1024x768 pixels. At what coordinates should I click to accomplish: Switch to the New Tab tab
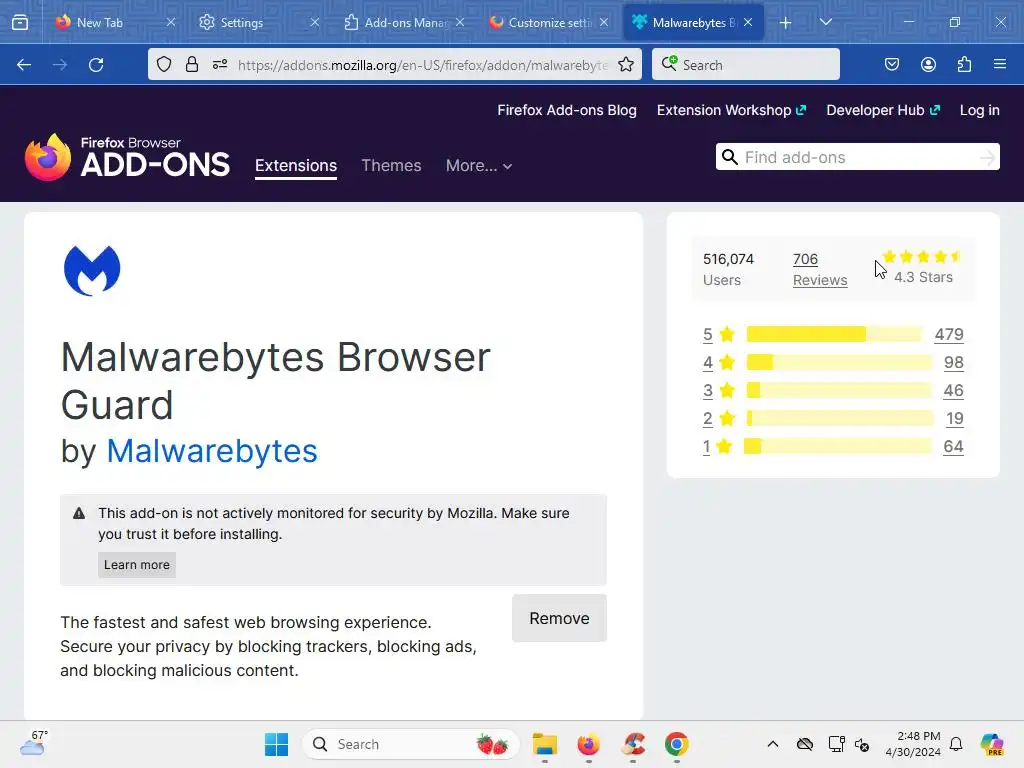100,22
